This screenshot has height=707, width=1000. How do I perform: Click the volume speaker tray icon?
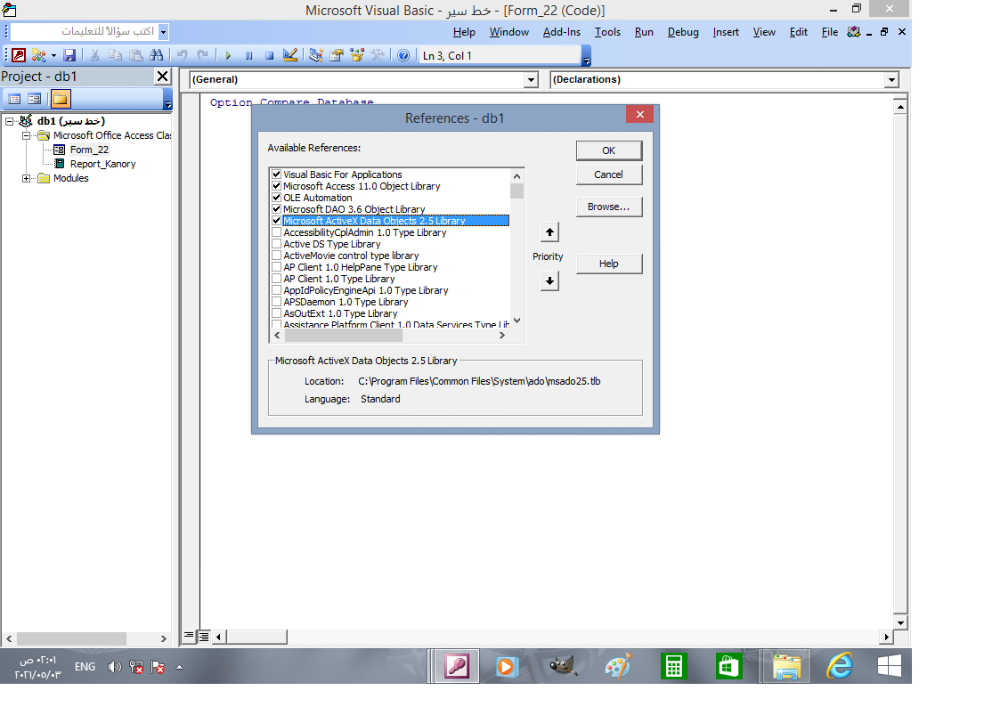tap(114, 667)
